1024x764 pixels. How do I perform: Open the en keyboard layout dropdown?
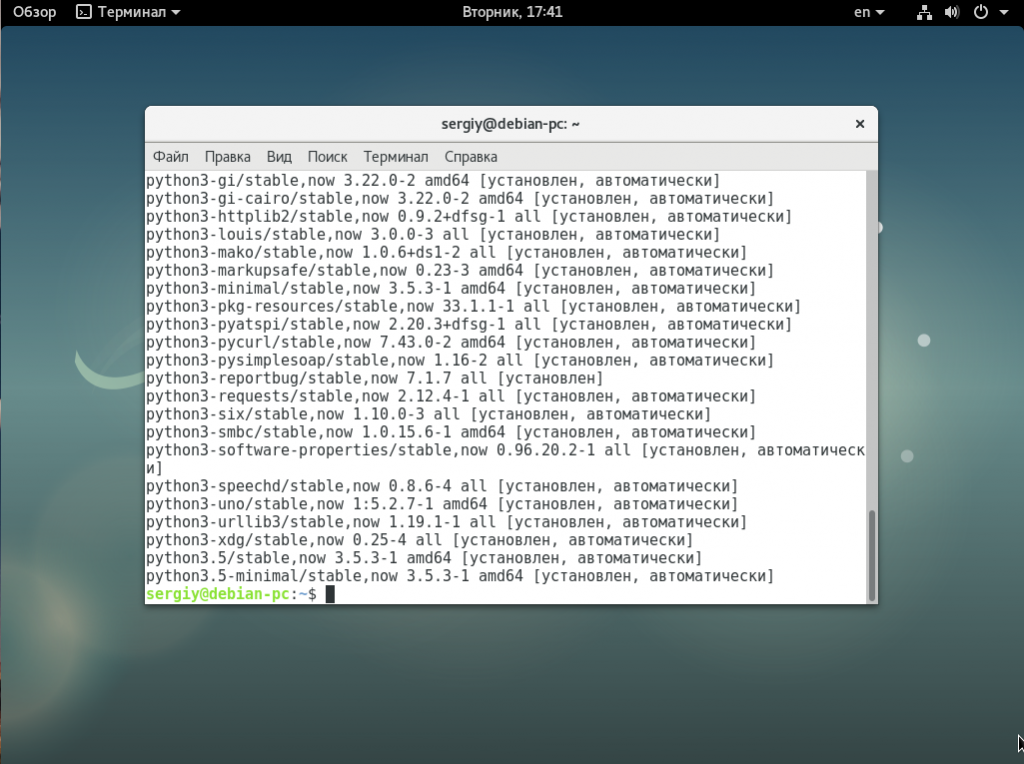tap(869, 13)
